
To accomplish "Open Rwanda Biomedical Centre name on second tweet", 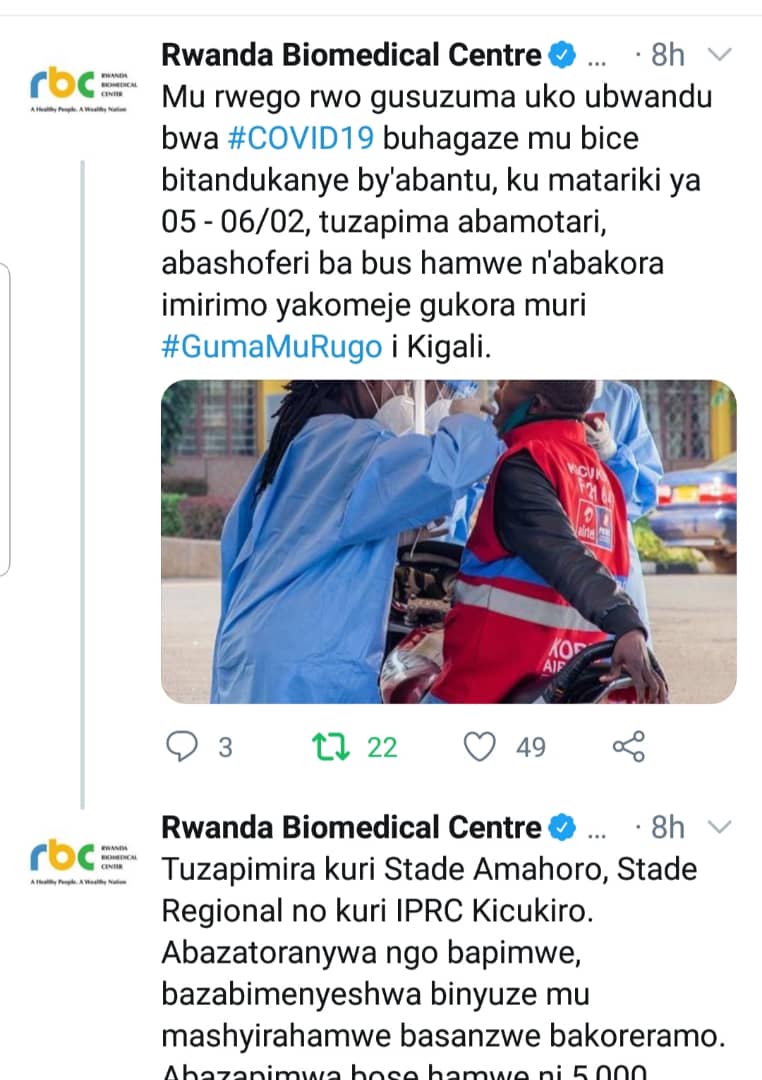I will pyautogui.click(x=351, y=828).
